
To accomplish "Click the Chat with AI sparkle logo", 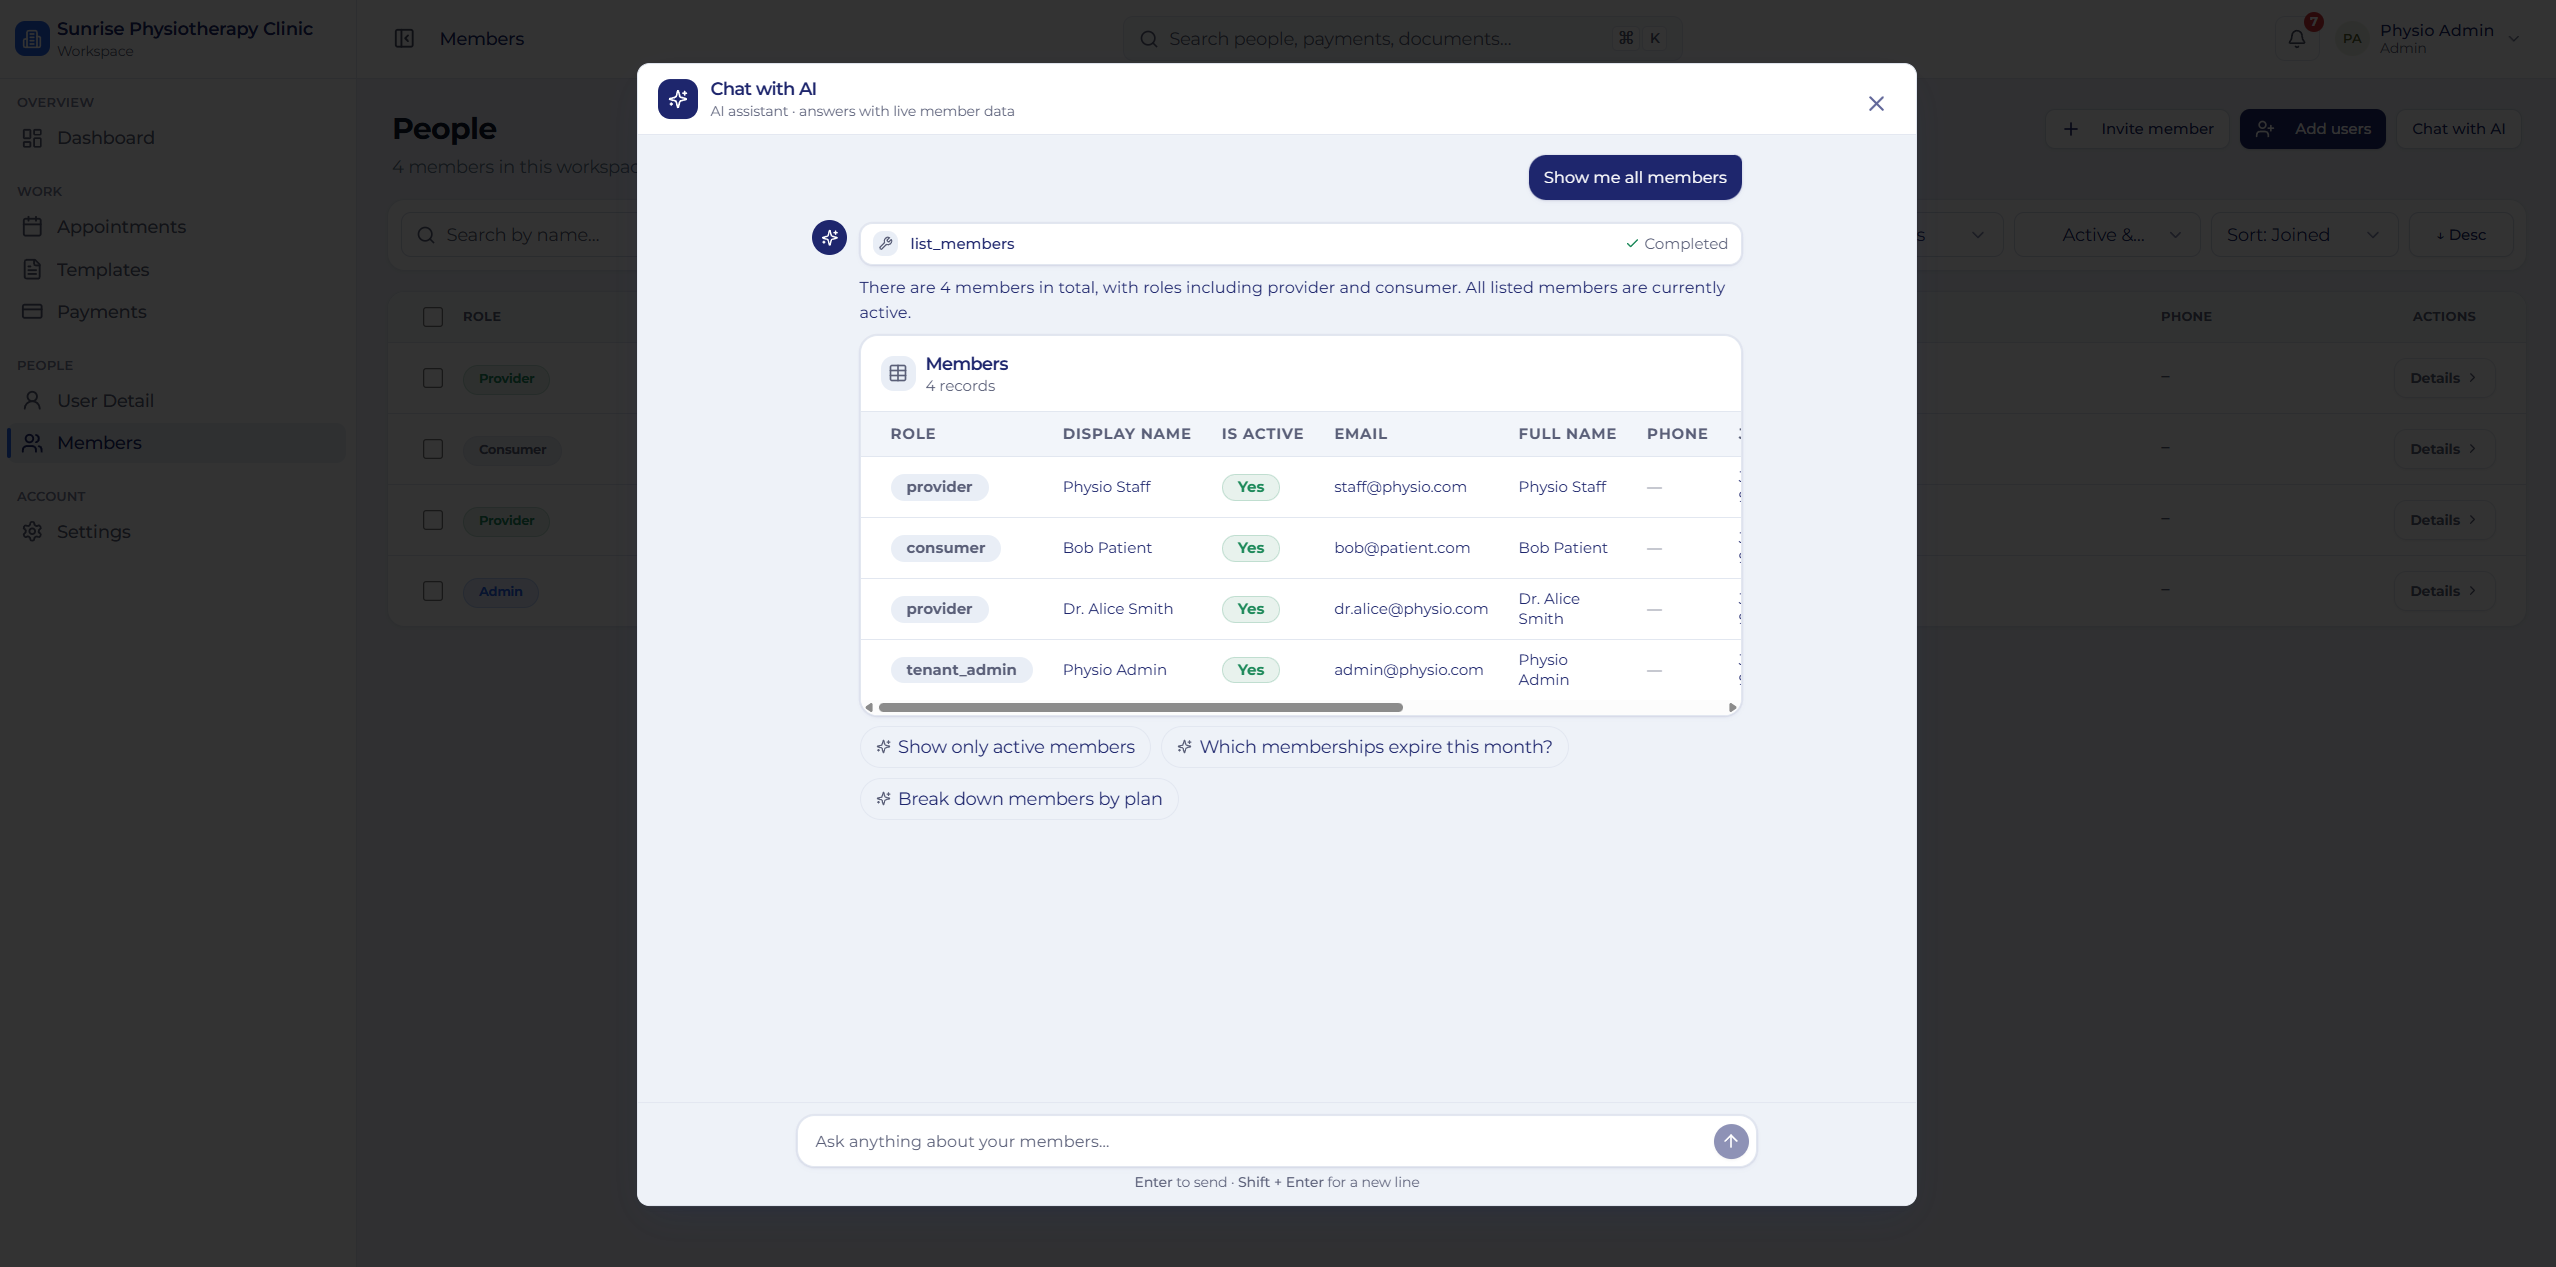I will pyautogui.click(x=678, y=99).
